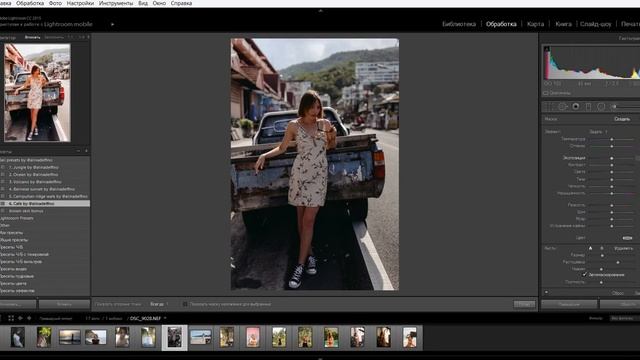This screenshot has width=640, height=360.
Task: Enable show mask overlay checkbox in toolbar
Action: pos(185,304)
